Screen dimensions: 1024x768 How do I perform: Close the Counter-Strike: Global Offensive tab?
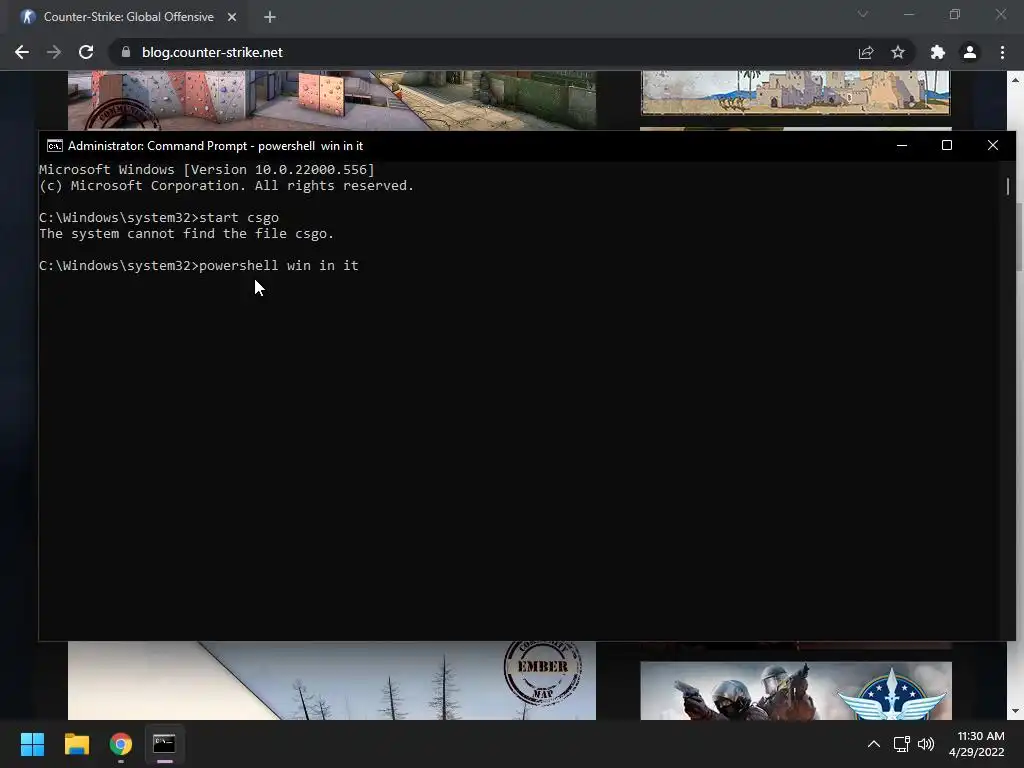coord(232,17)
